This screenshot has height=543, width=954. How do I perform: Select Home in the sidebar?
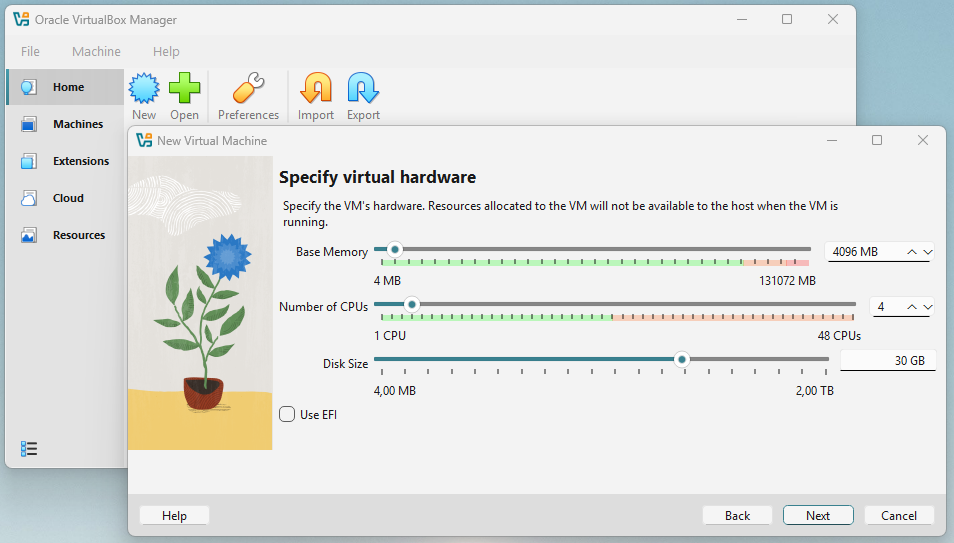pyautogui.click(x=65, y=87)
